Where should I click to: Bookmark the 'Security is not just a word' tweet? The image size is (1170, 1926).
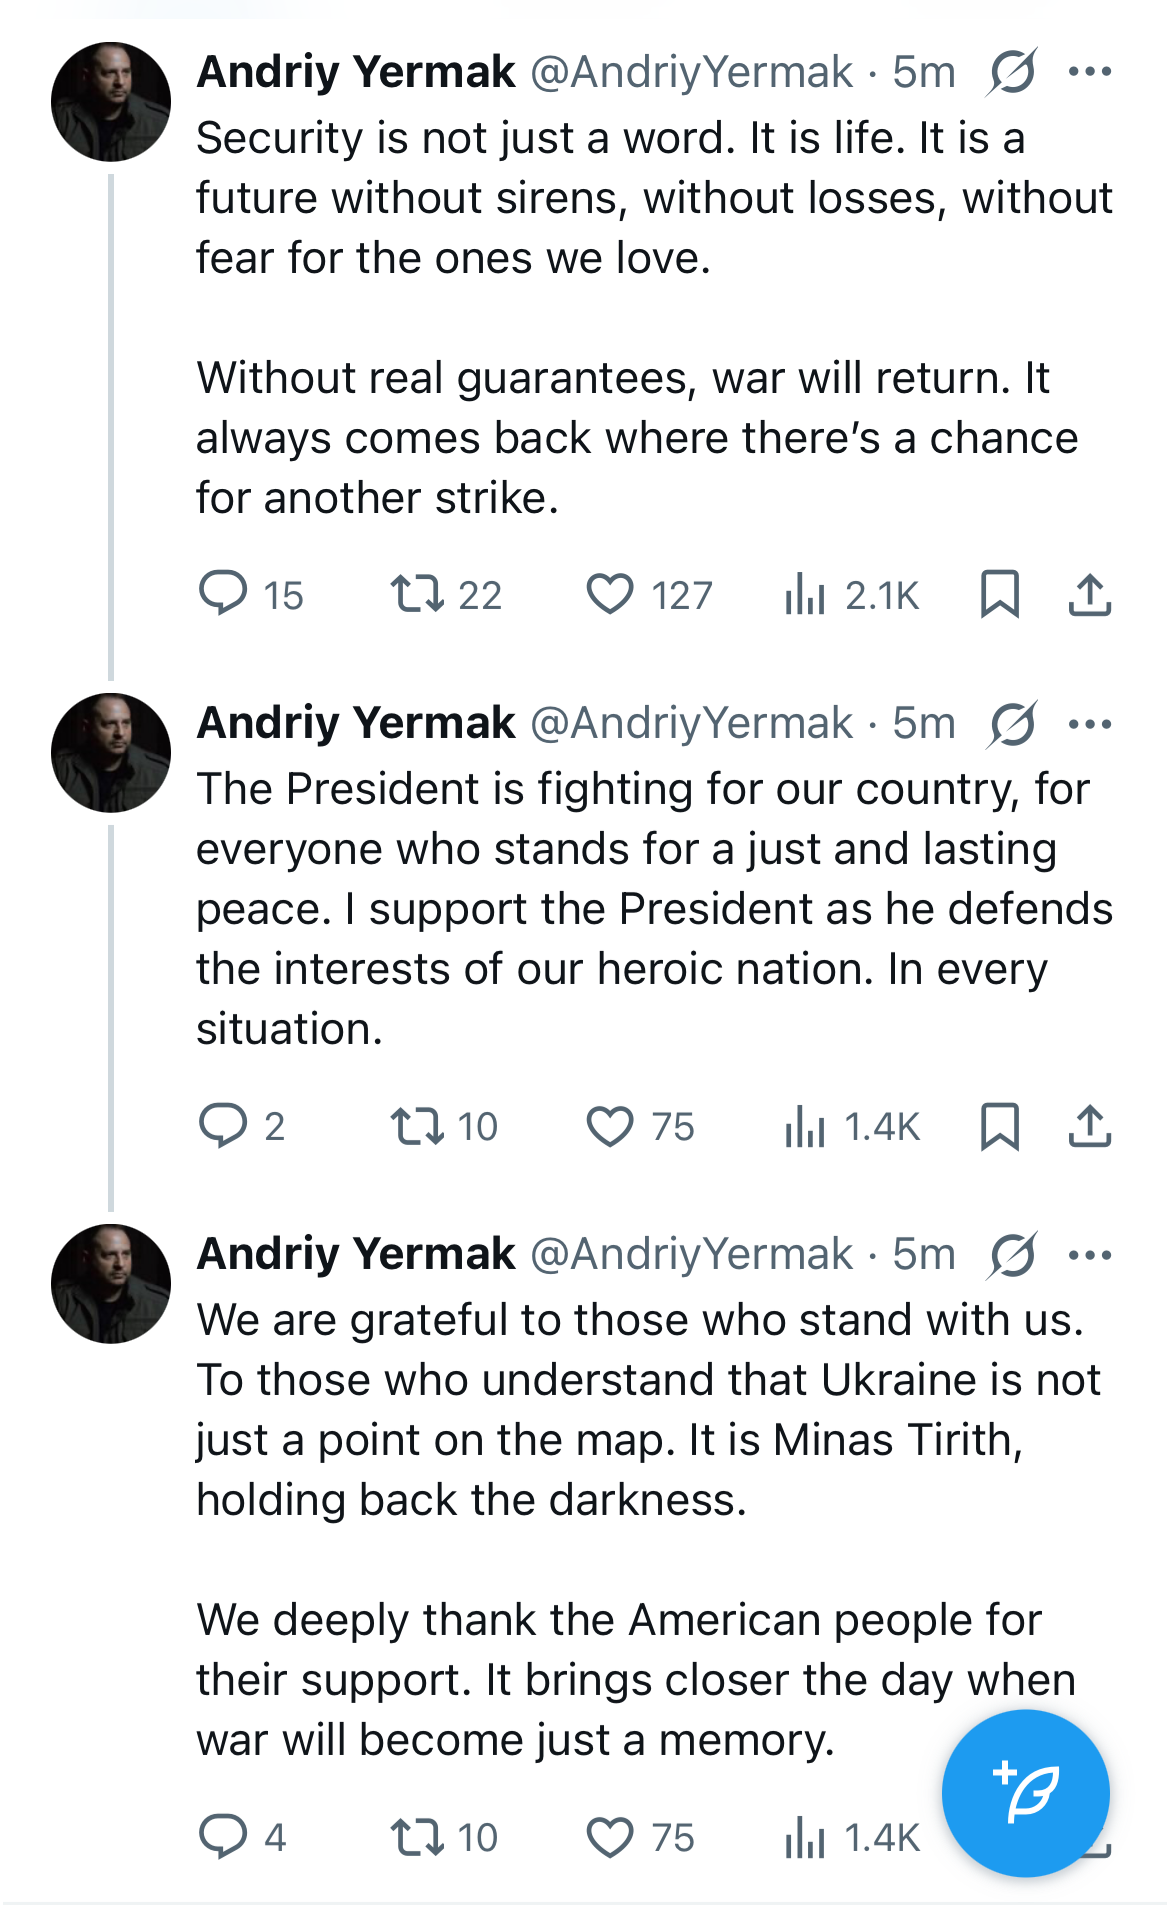pos(999,594)
